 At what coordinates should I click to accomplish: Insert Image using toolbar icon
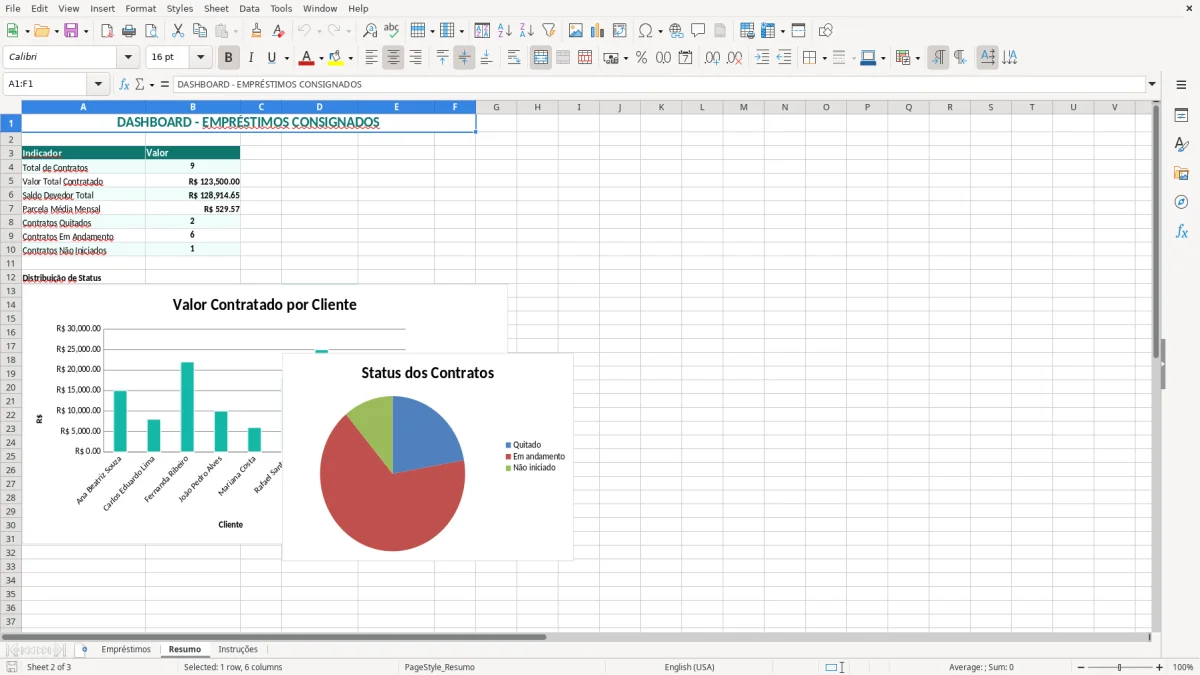tap(576, 31)
